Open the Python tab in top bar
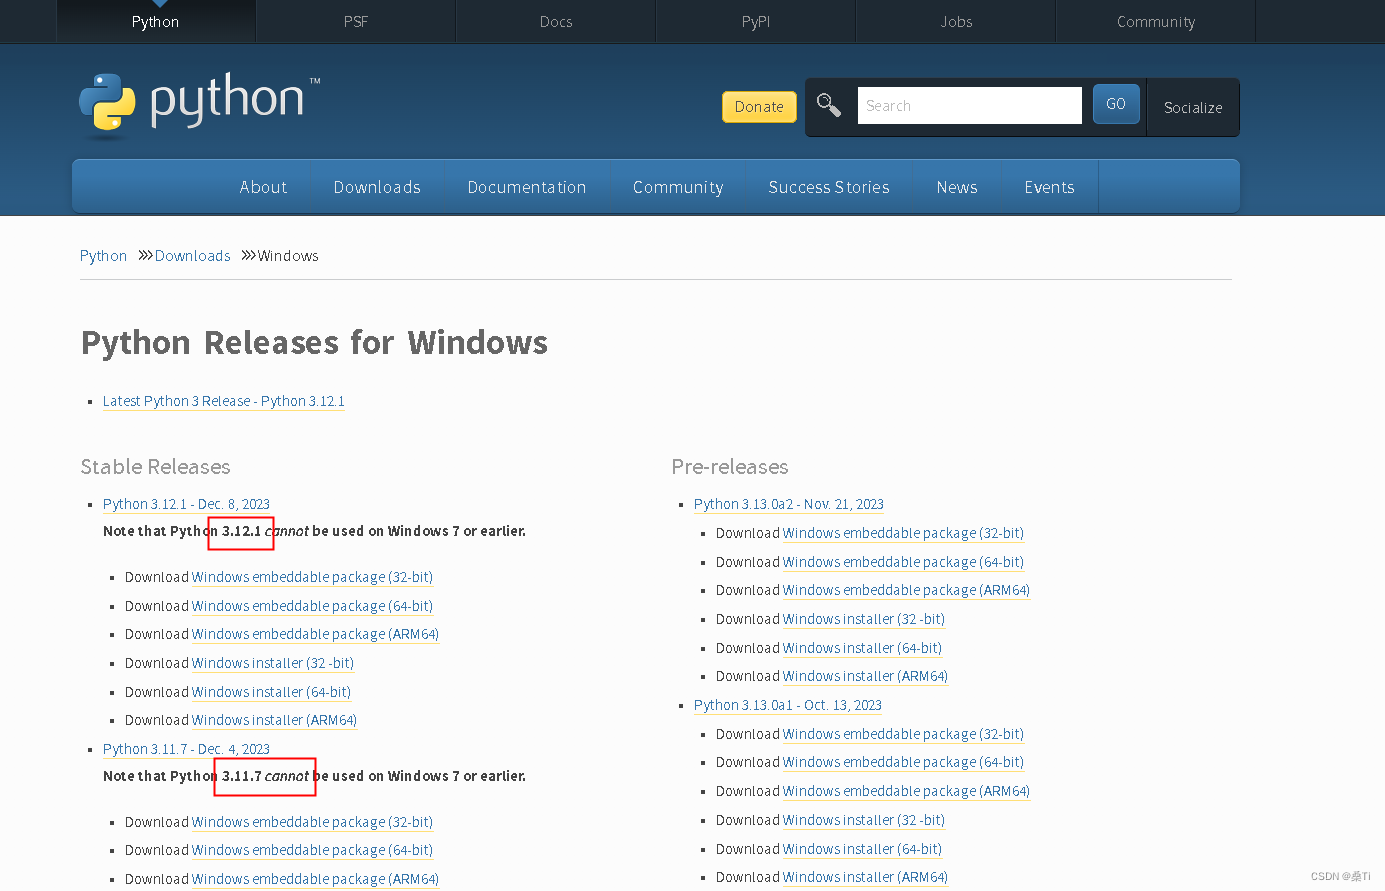1385x891 pixels. pyautogui.click(x=156, y=22)
